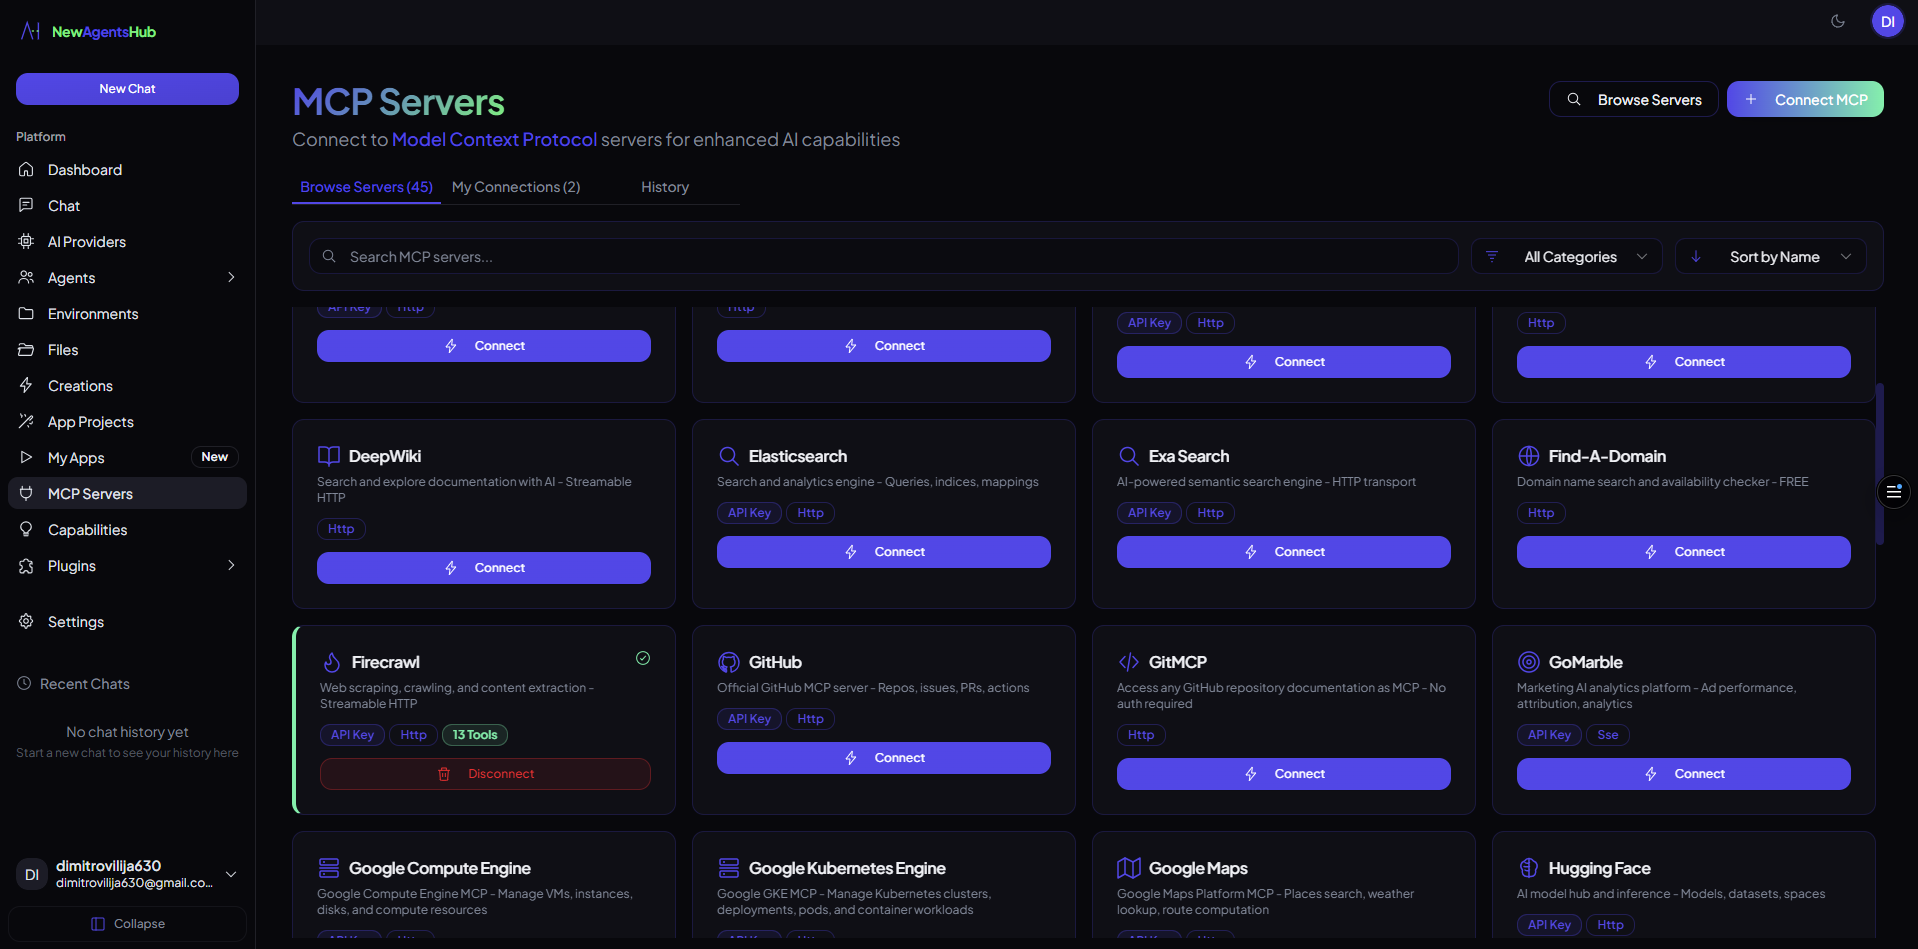Click the Dashboard home icon
Screen dimensions: 1918x949
click(26, 170)
